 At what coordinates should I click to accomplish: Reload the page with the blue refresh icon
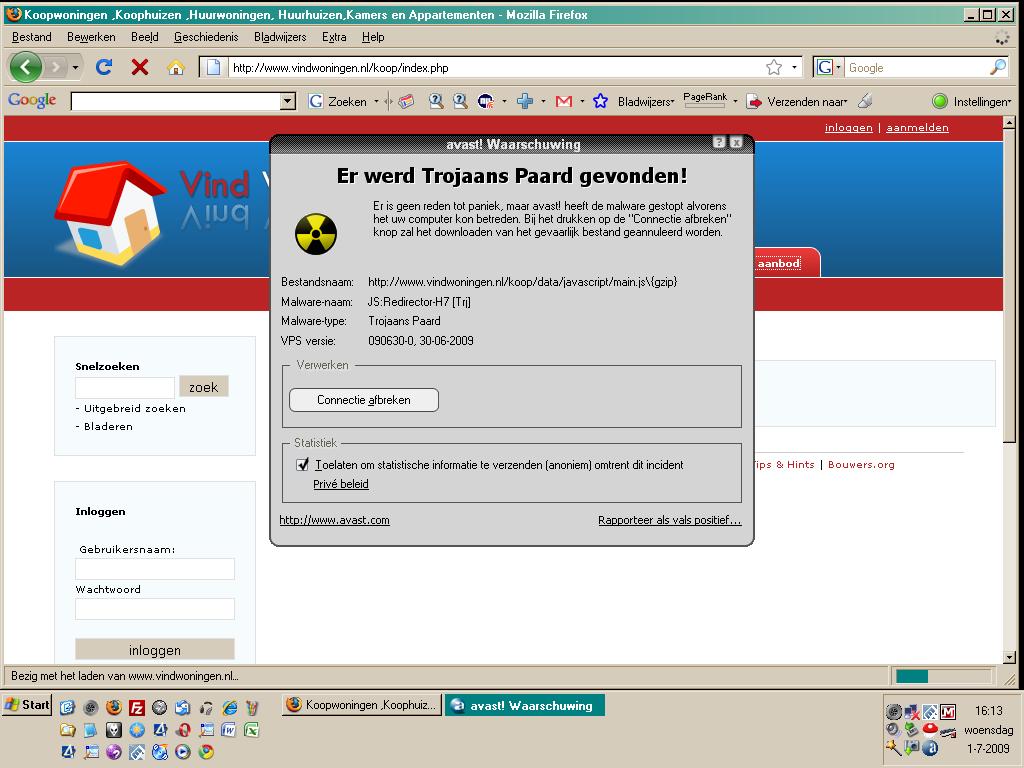104,67
